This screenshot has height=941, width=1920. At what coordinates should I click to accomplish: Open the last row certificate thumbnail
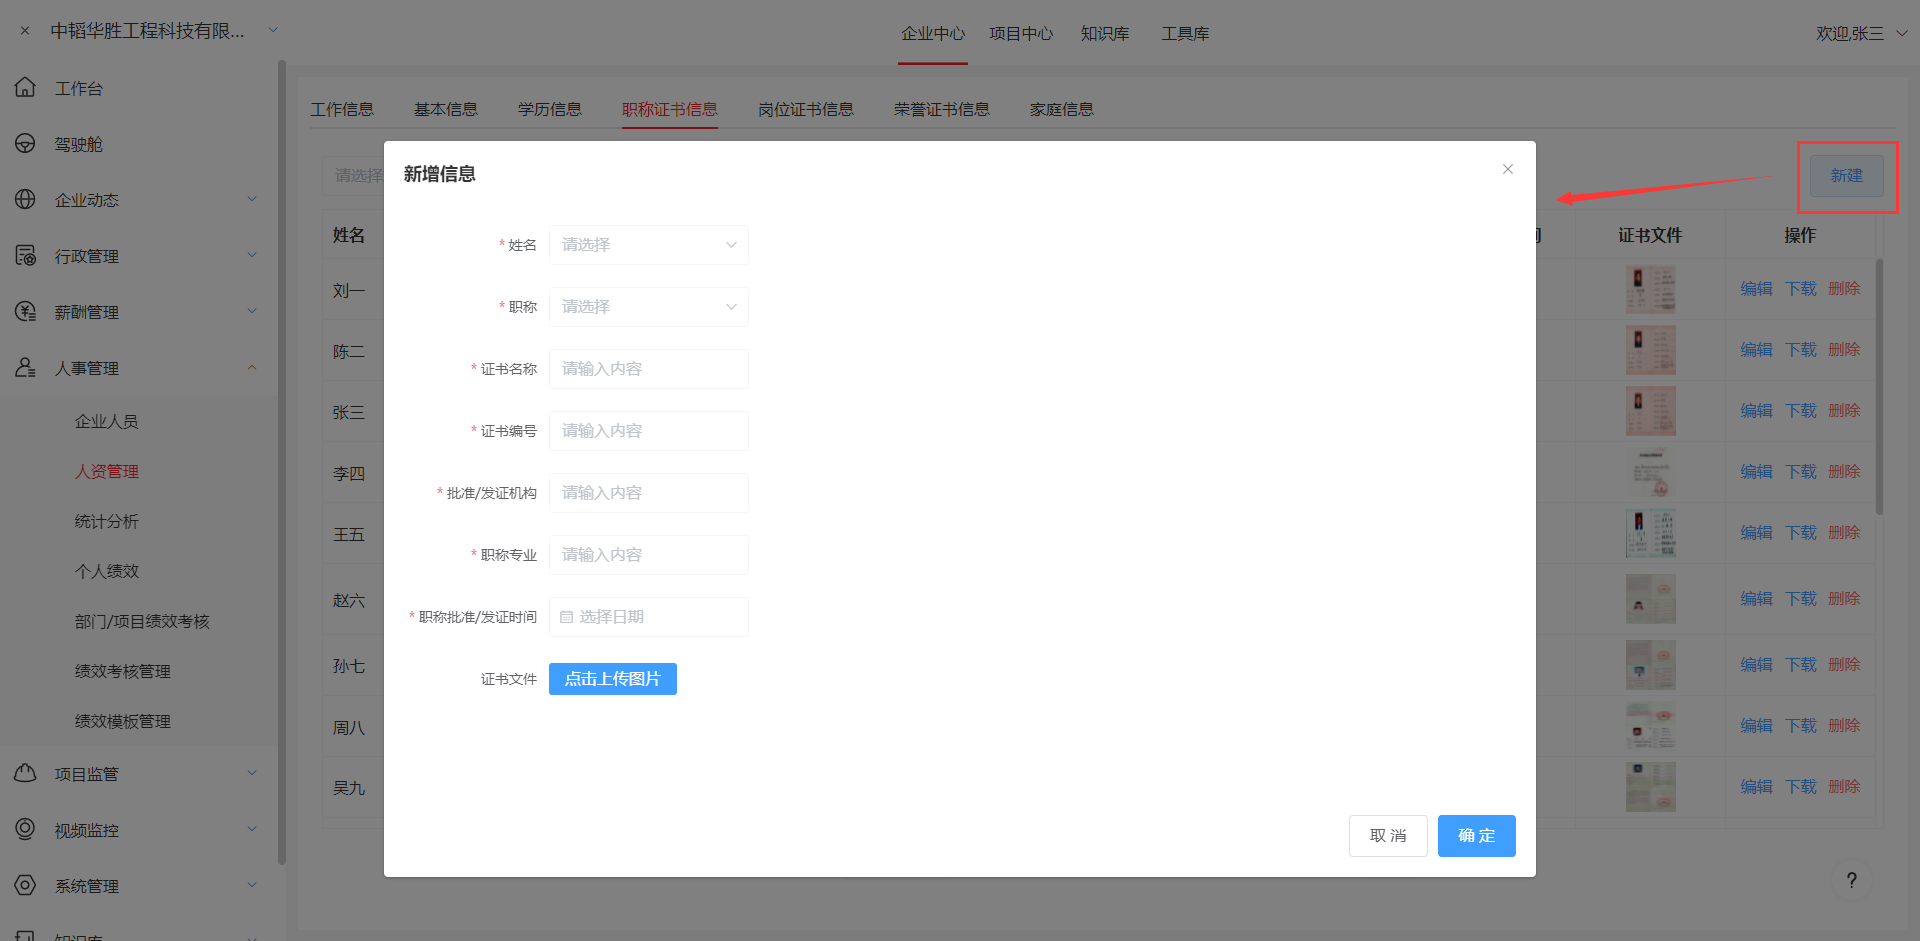[1651, 787]
